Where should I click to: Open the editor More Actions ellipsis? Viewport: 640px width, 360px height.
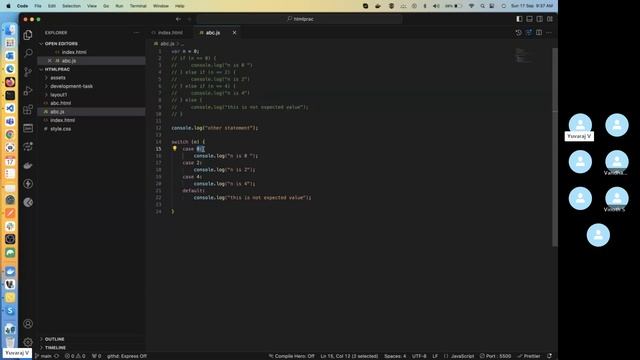(549, 33)
